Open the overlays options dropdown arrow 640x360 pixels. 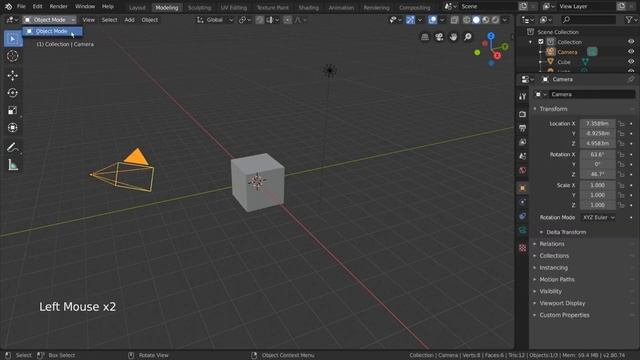click(x=442, y=20)
